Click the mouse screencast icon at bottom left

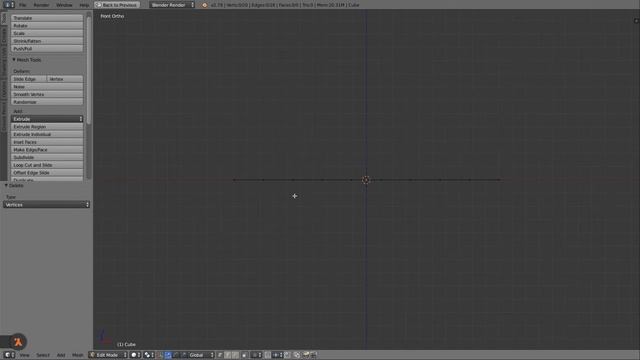(x=18, y=342)
